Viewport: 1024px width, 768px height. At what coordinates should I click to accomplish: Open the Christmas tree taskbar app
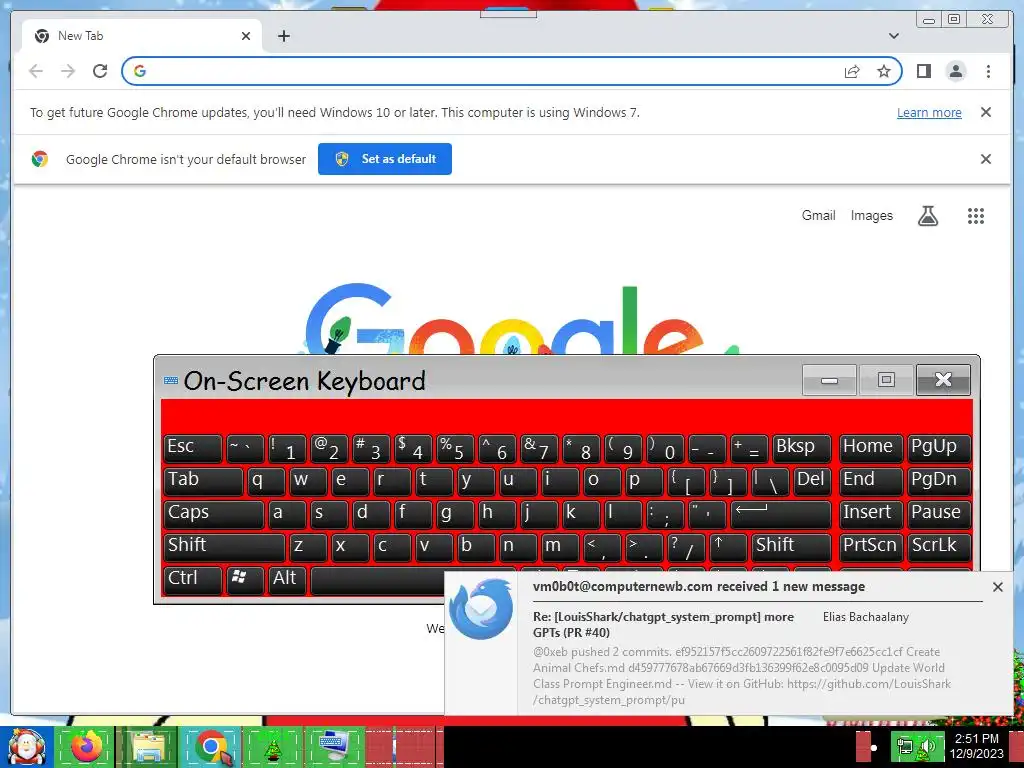pyautogui.click(x=273, y=747)
